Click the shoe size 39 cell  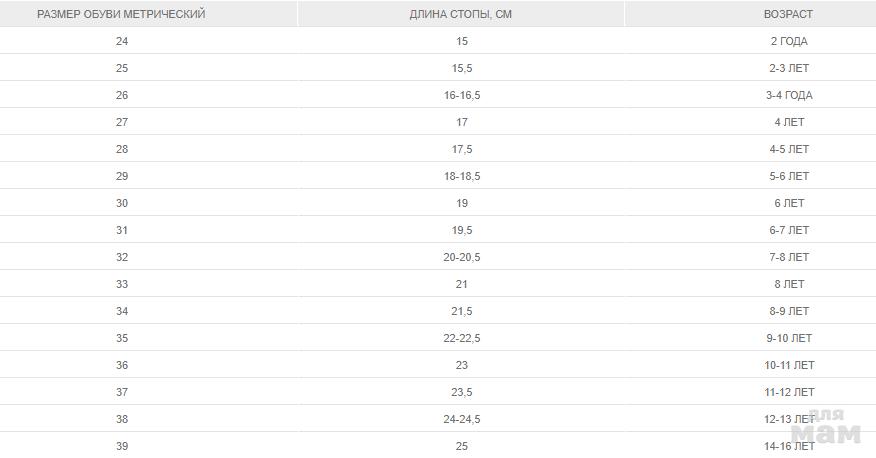[x=122, y=446]
